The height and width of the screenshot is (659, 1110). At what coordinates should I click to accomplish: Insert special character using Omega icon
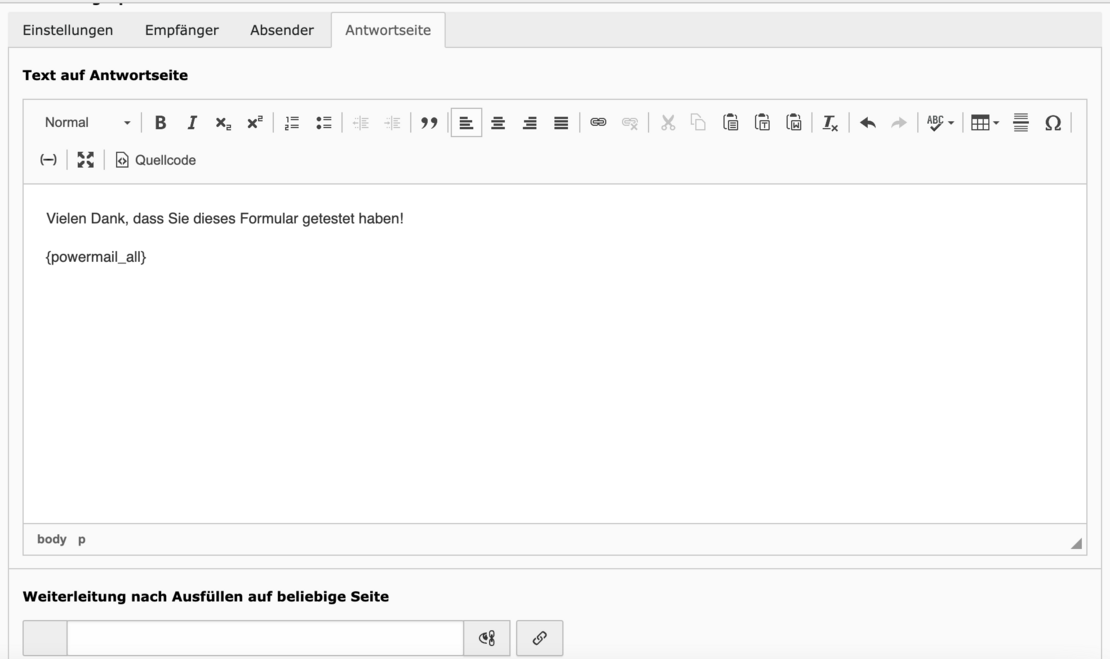coord(1052,123)
